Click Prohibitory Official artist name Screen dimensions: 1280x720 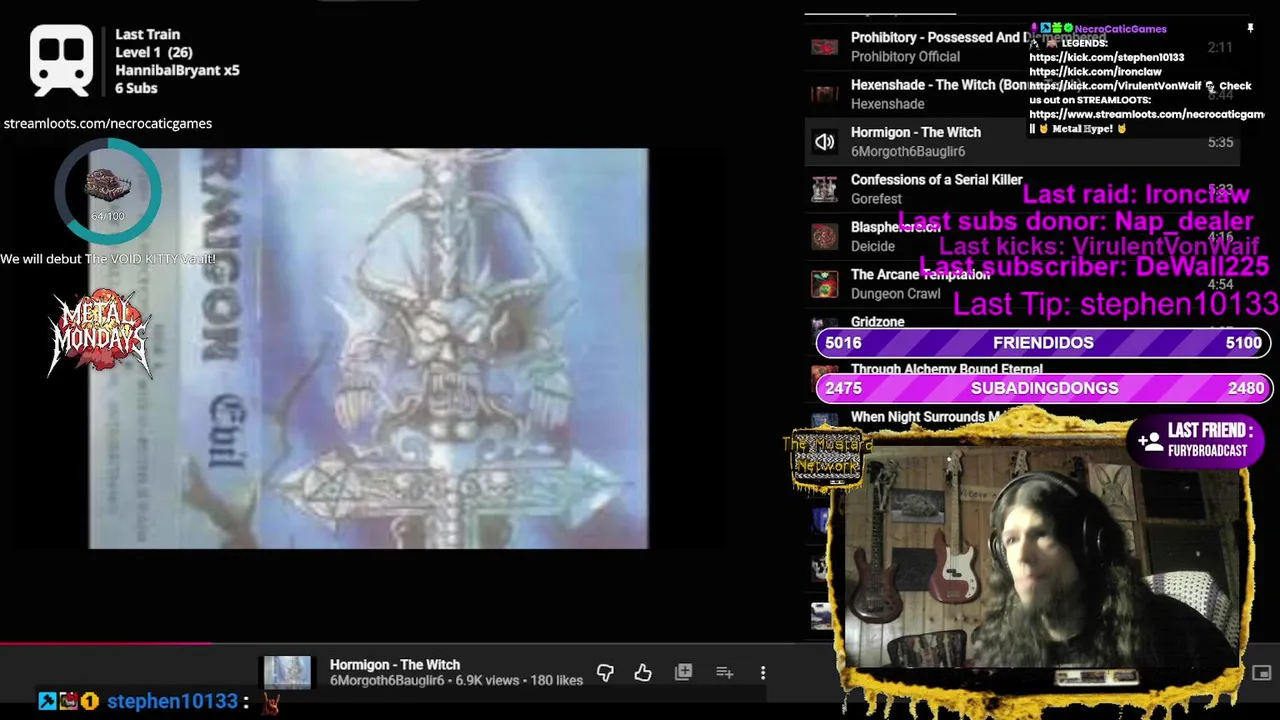(905, 57)
